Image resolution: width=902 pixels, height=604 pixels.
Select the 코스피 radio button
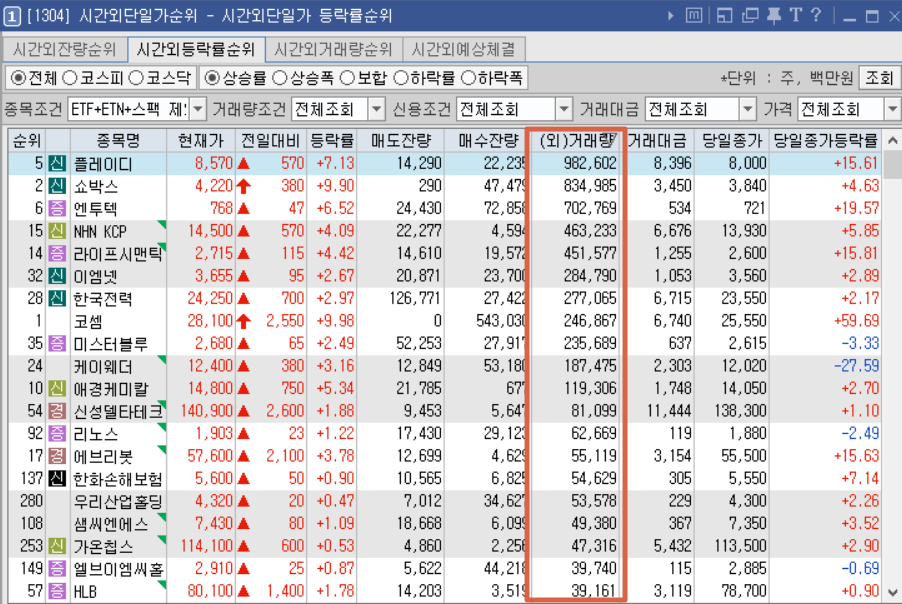point(69,78)
